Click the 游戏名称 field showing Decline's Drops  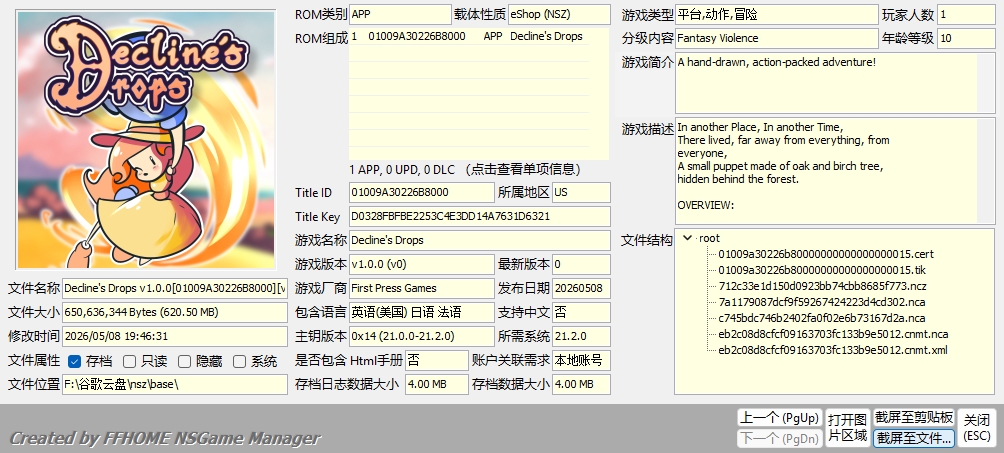[480, 240]
